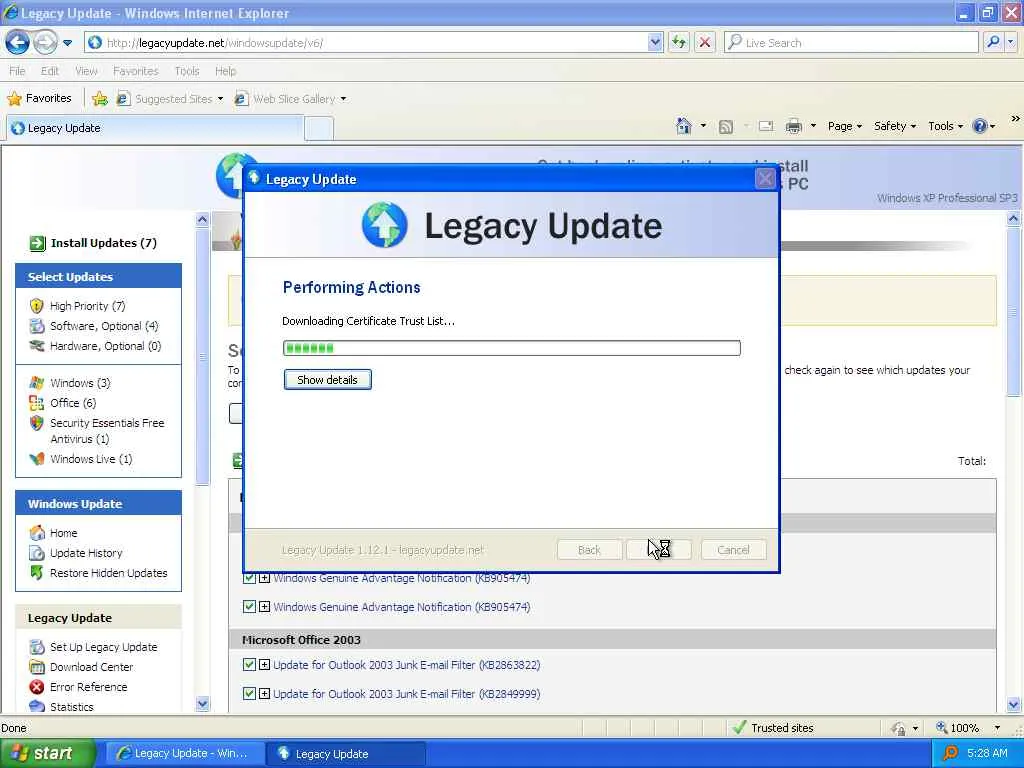Screen dimensions: 1024x768
Task: Open the Statistics sidebar link
Action: (x=72, y=707)
